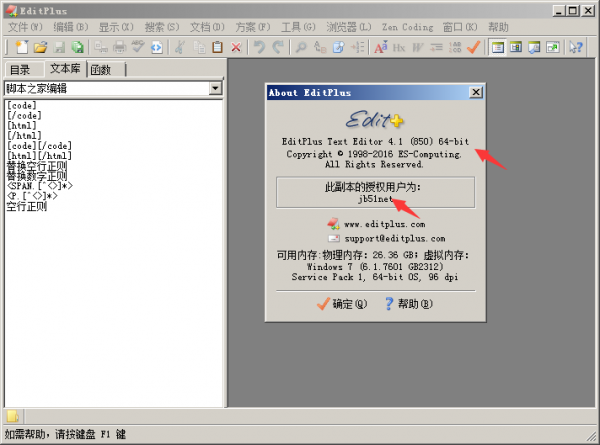Click the go to line icon
Viewport: 600px width, 445px height.
pyautogui.click(x=357, y=47)
